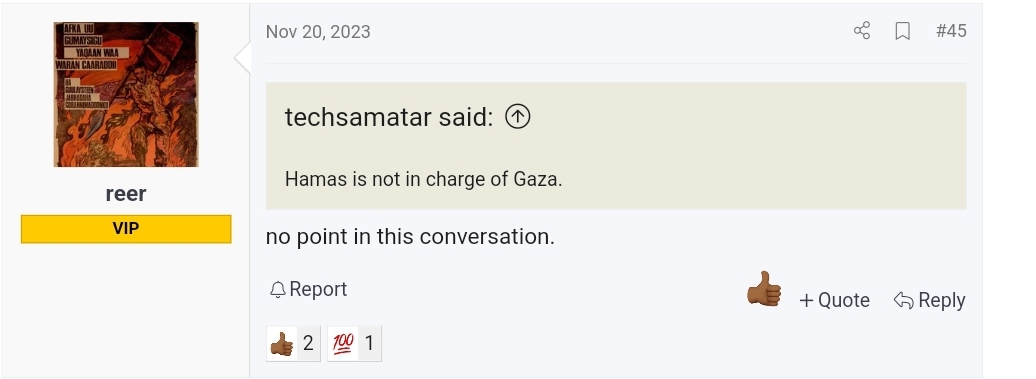This screenshot has width=1036, height=379.
Task: Open the thumbs-up reaction list showing 2
Action: tap(293, 343)
